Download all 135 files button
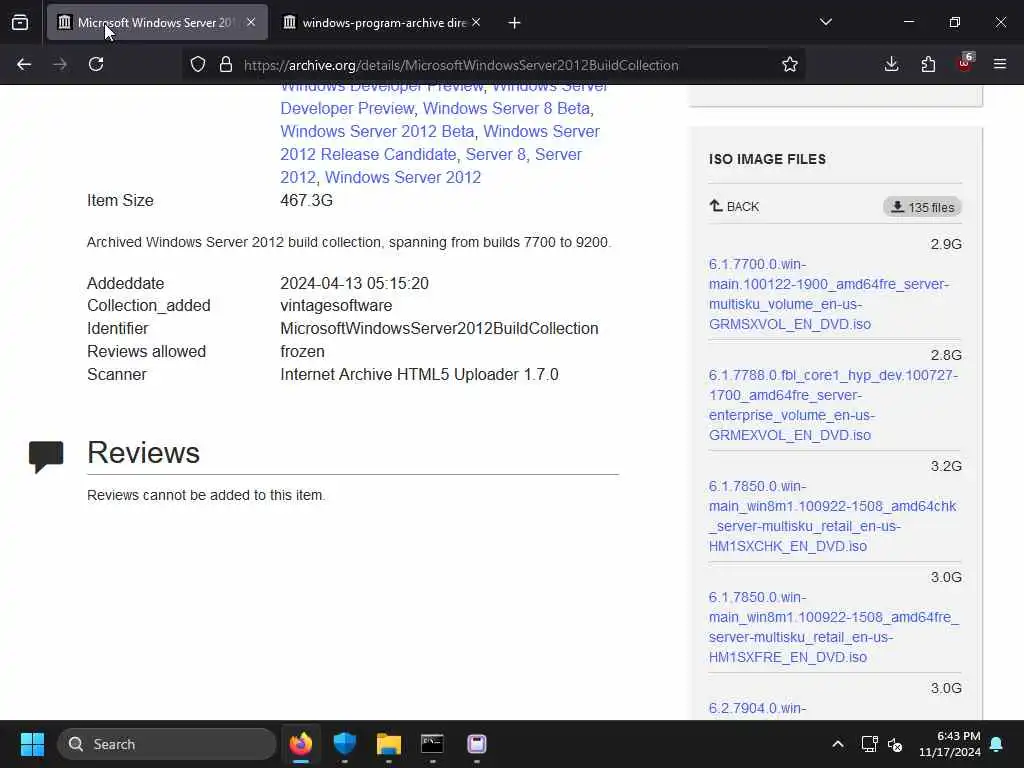The image size is (1024, 768). (x=922, y=207)
